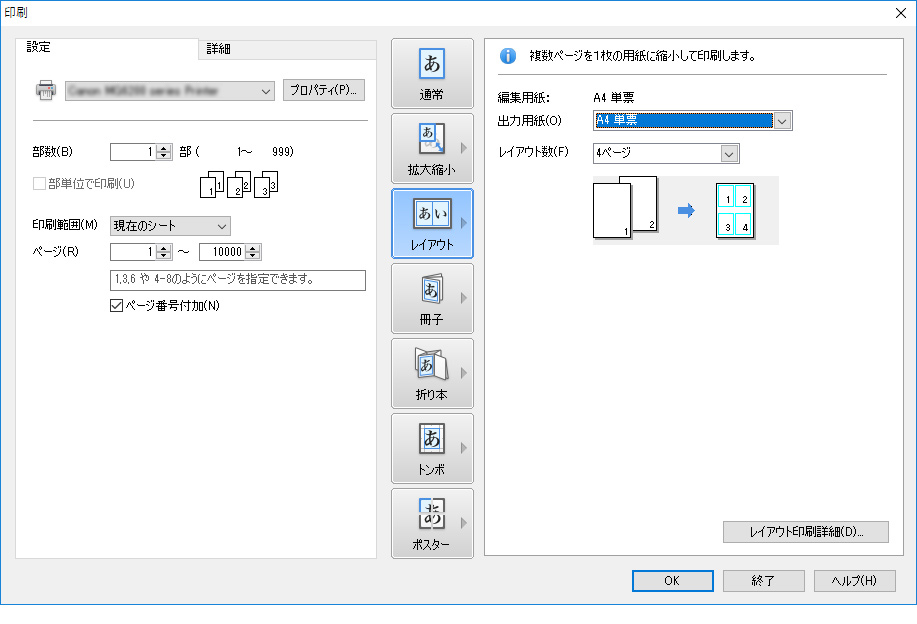Click the page specification text field
The width and height of the screenshot is (917, 624).
(x=237, y=280)
